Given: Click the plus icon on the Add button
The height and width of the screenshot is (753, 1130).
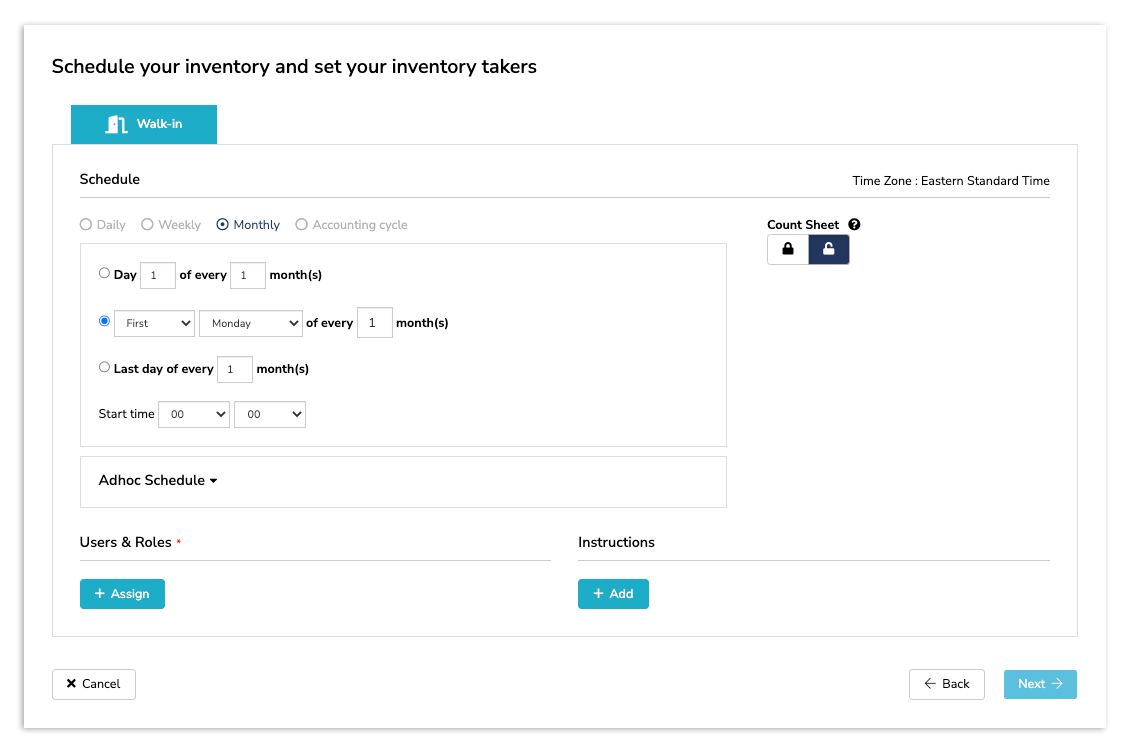Looking at the screenshot, I should click(599, 593).
